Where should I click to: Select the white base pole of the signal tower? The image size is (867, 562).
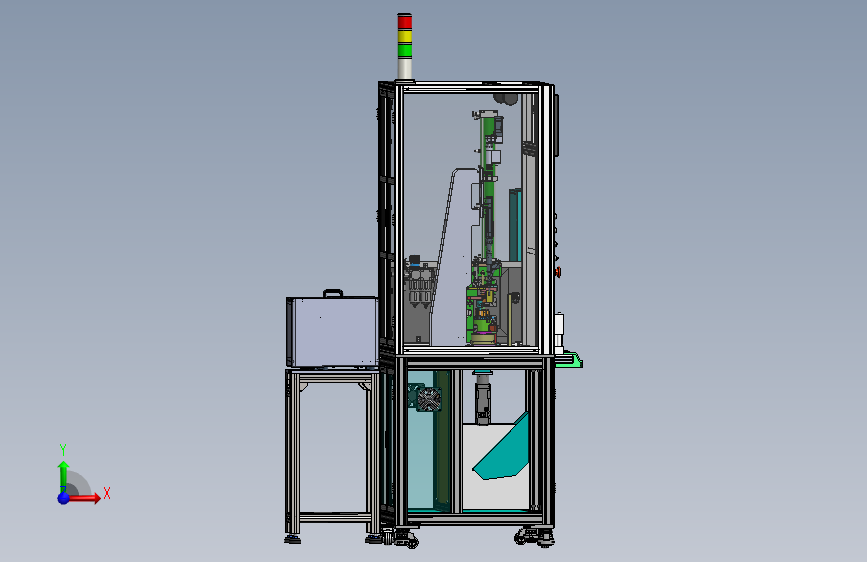click(405, 69)
